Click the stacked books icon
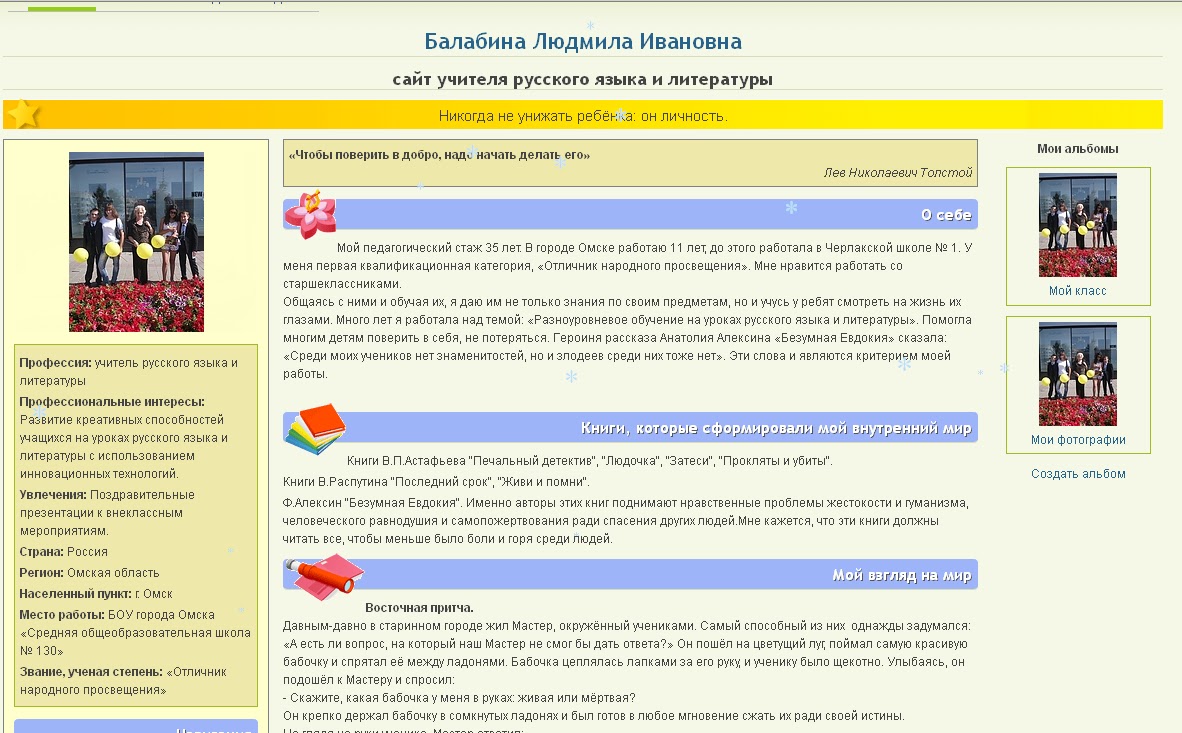 click(315, 428)
